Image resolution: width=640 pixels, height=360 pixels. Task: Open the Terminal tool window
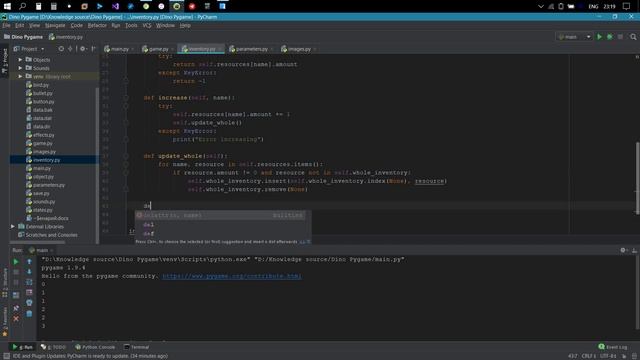[x=137, y=347]
